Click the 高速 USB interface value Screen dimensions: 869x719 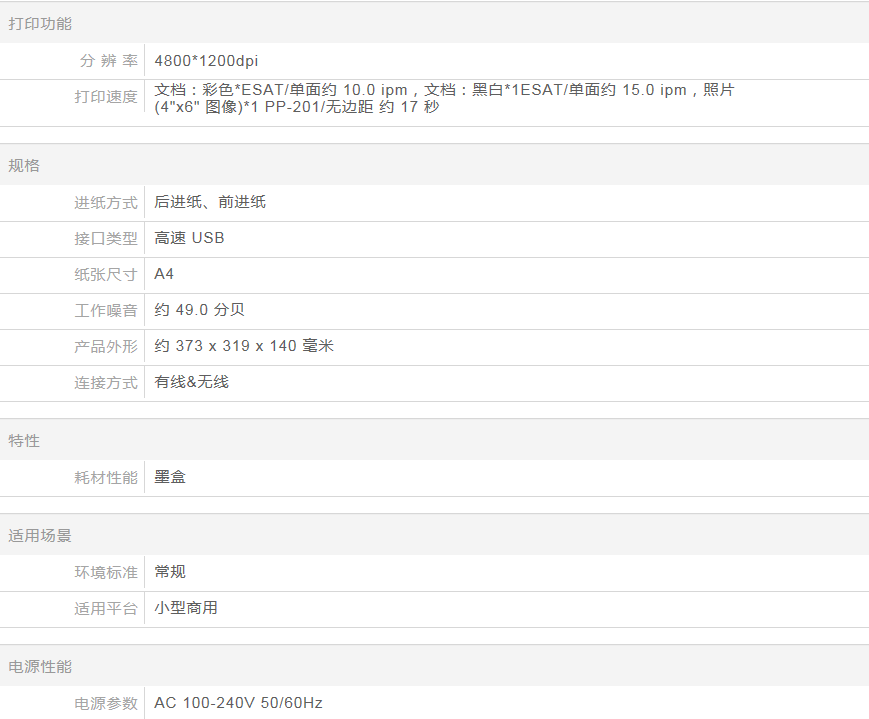[x=189, y=238]
